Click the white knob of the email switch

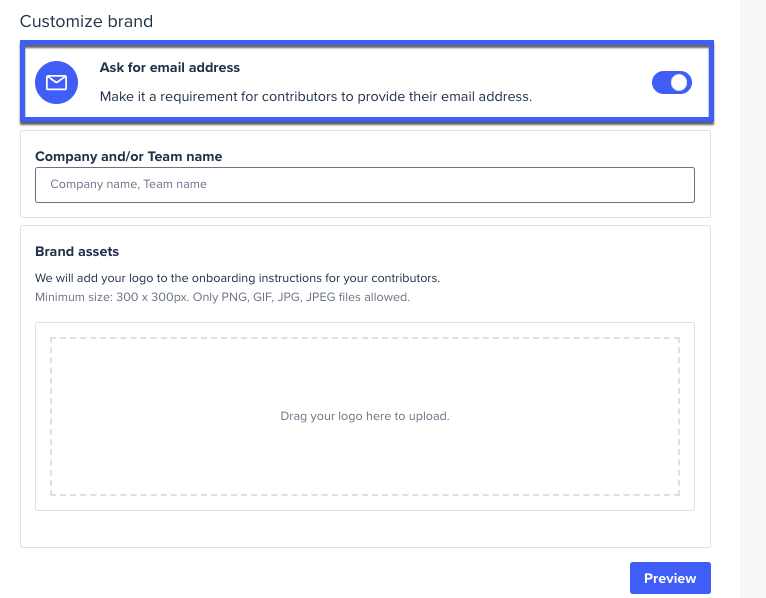679,83
